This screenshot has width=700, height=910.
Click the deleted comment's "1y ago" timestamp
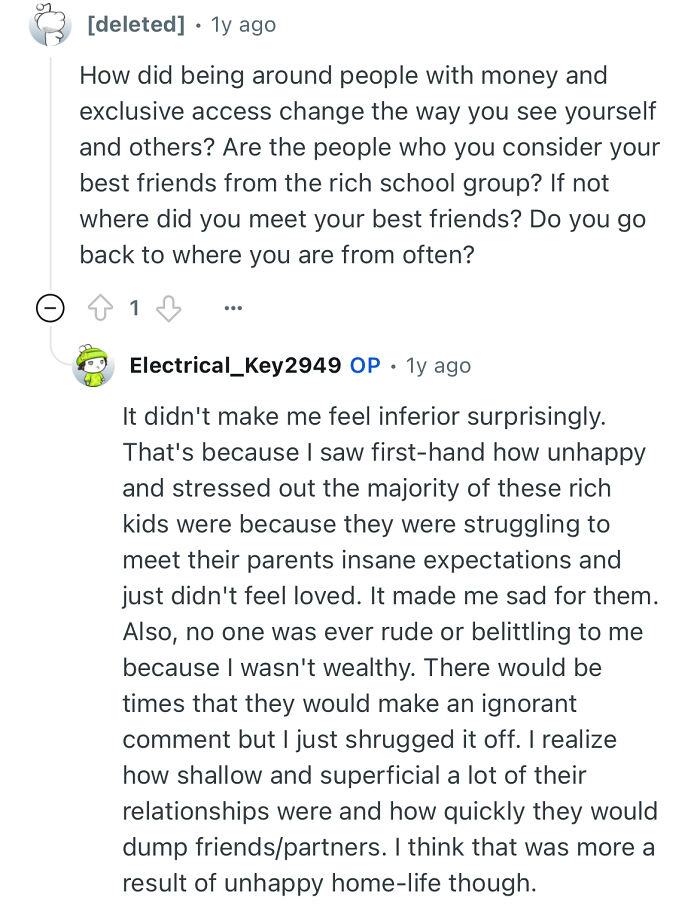[x=243, y=25]
